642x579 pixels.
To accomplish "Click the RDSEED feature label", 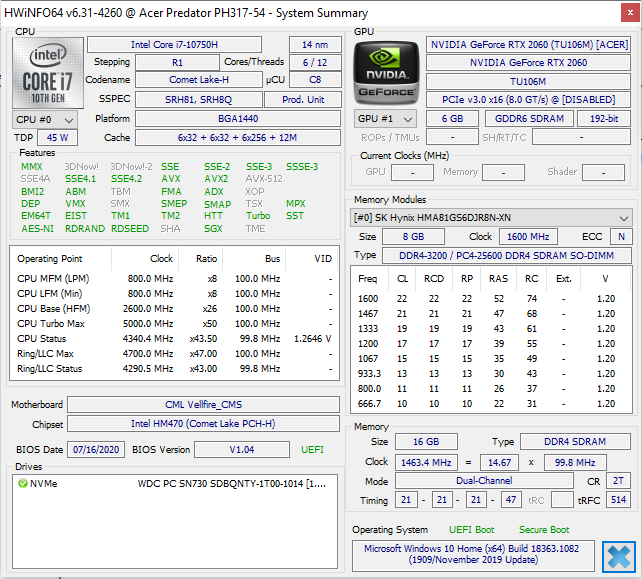I will pyautogui.click(x=130, y=228).
